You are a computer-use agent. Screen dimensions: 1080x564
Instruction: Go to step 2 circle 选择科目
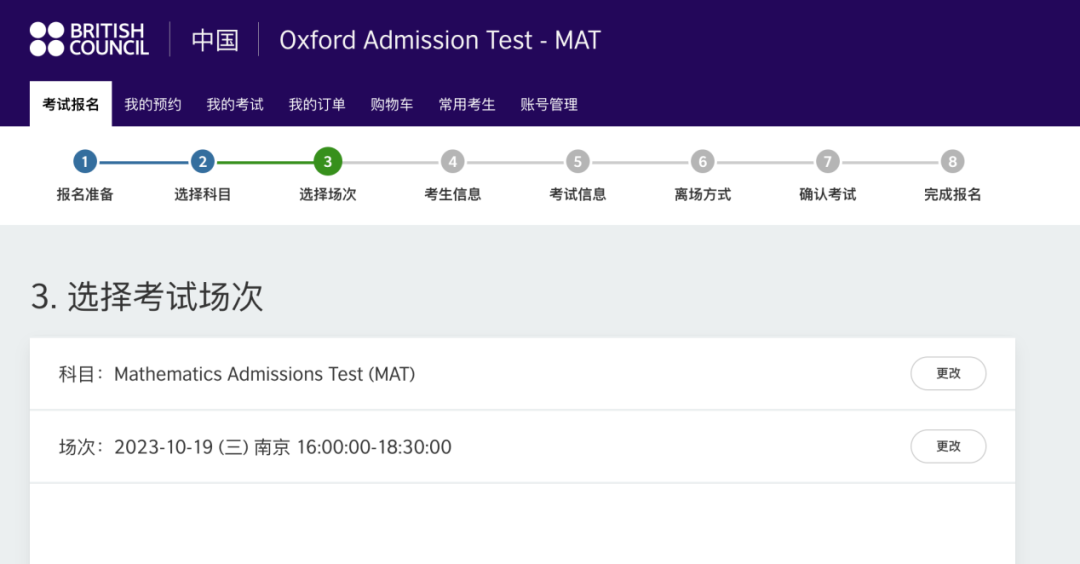click(x=202, y=162)
